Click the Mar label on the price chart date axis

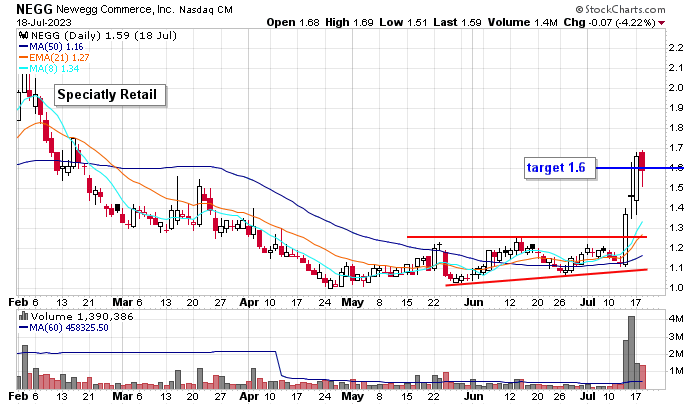tap(122, 302)
